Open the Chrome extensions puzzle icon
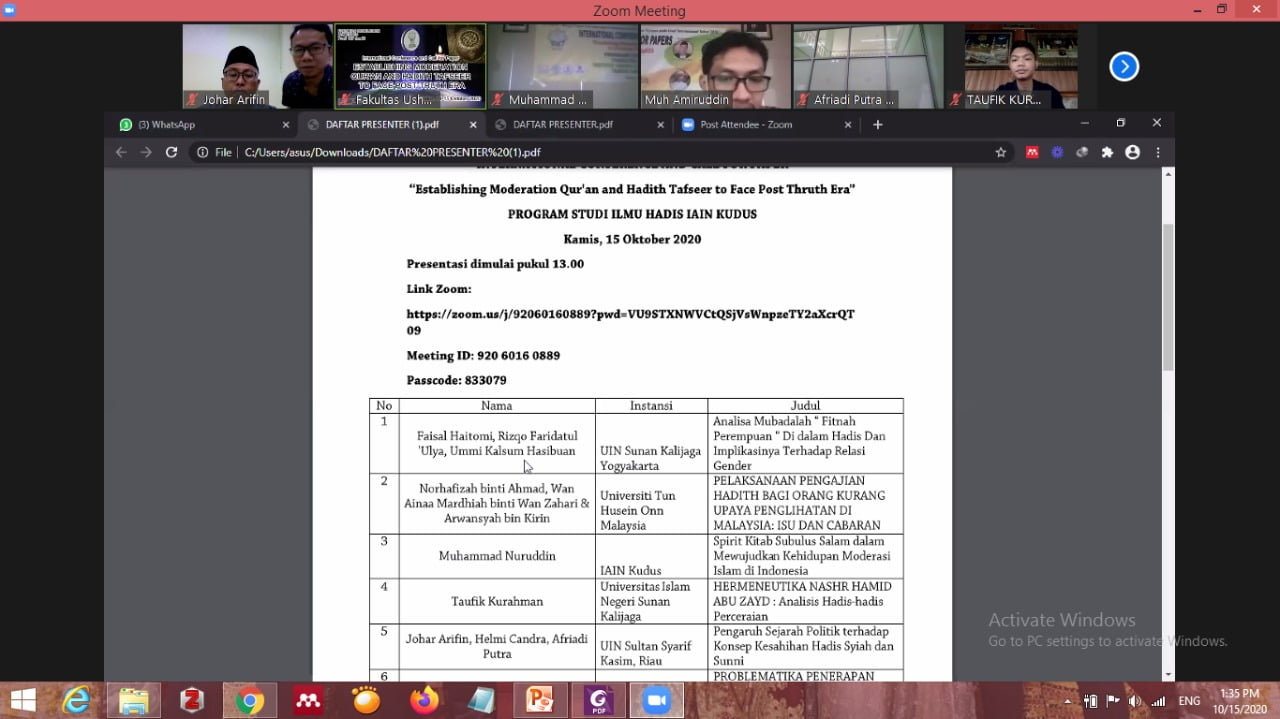This screenshot has width=1280, height=719. 1107,152
